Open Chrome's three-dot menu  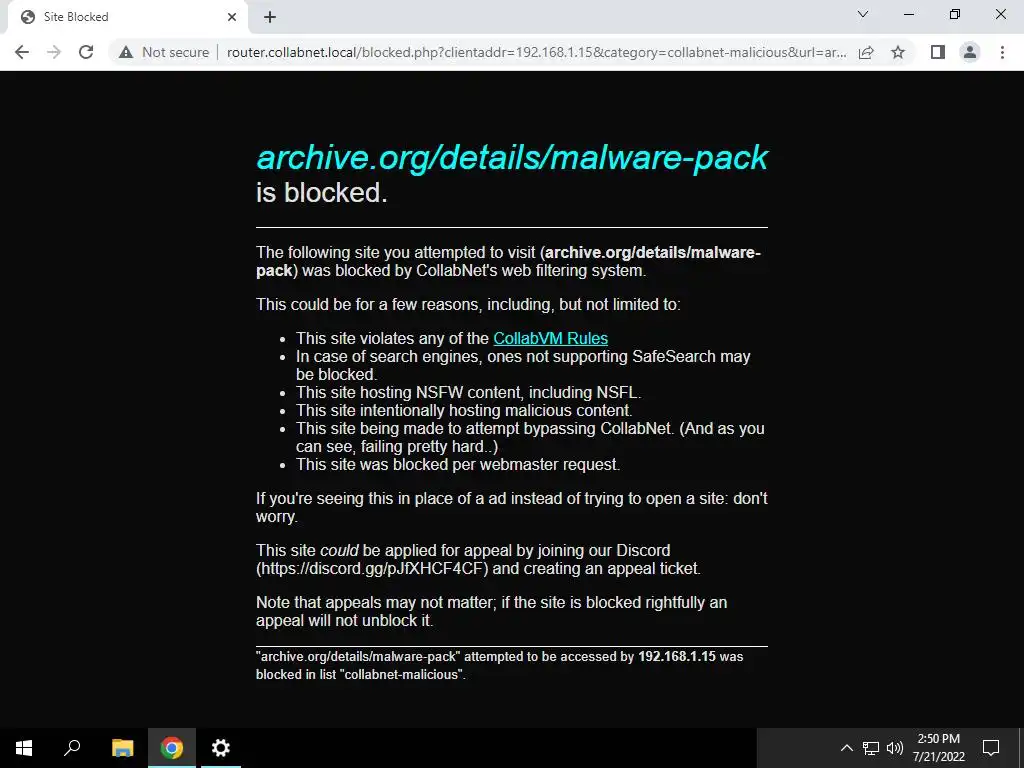(x=1002, y=52)
